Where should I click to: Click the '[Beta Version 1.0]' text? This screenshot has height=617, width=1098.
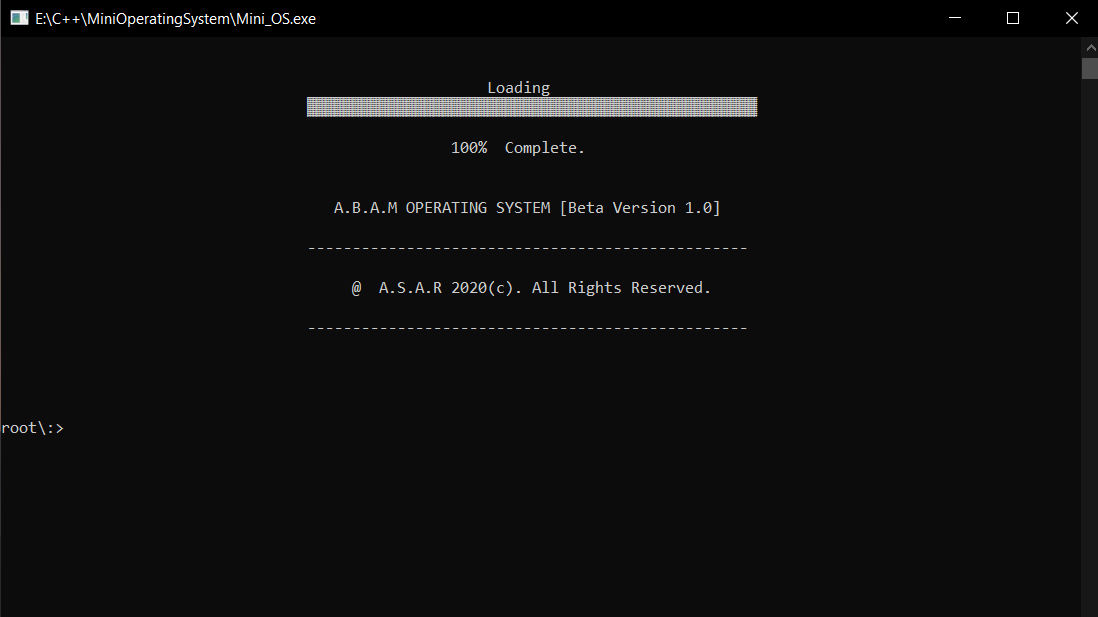(639, 208)
